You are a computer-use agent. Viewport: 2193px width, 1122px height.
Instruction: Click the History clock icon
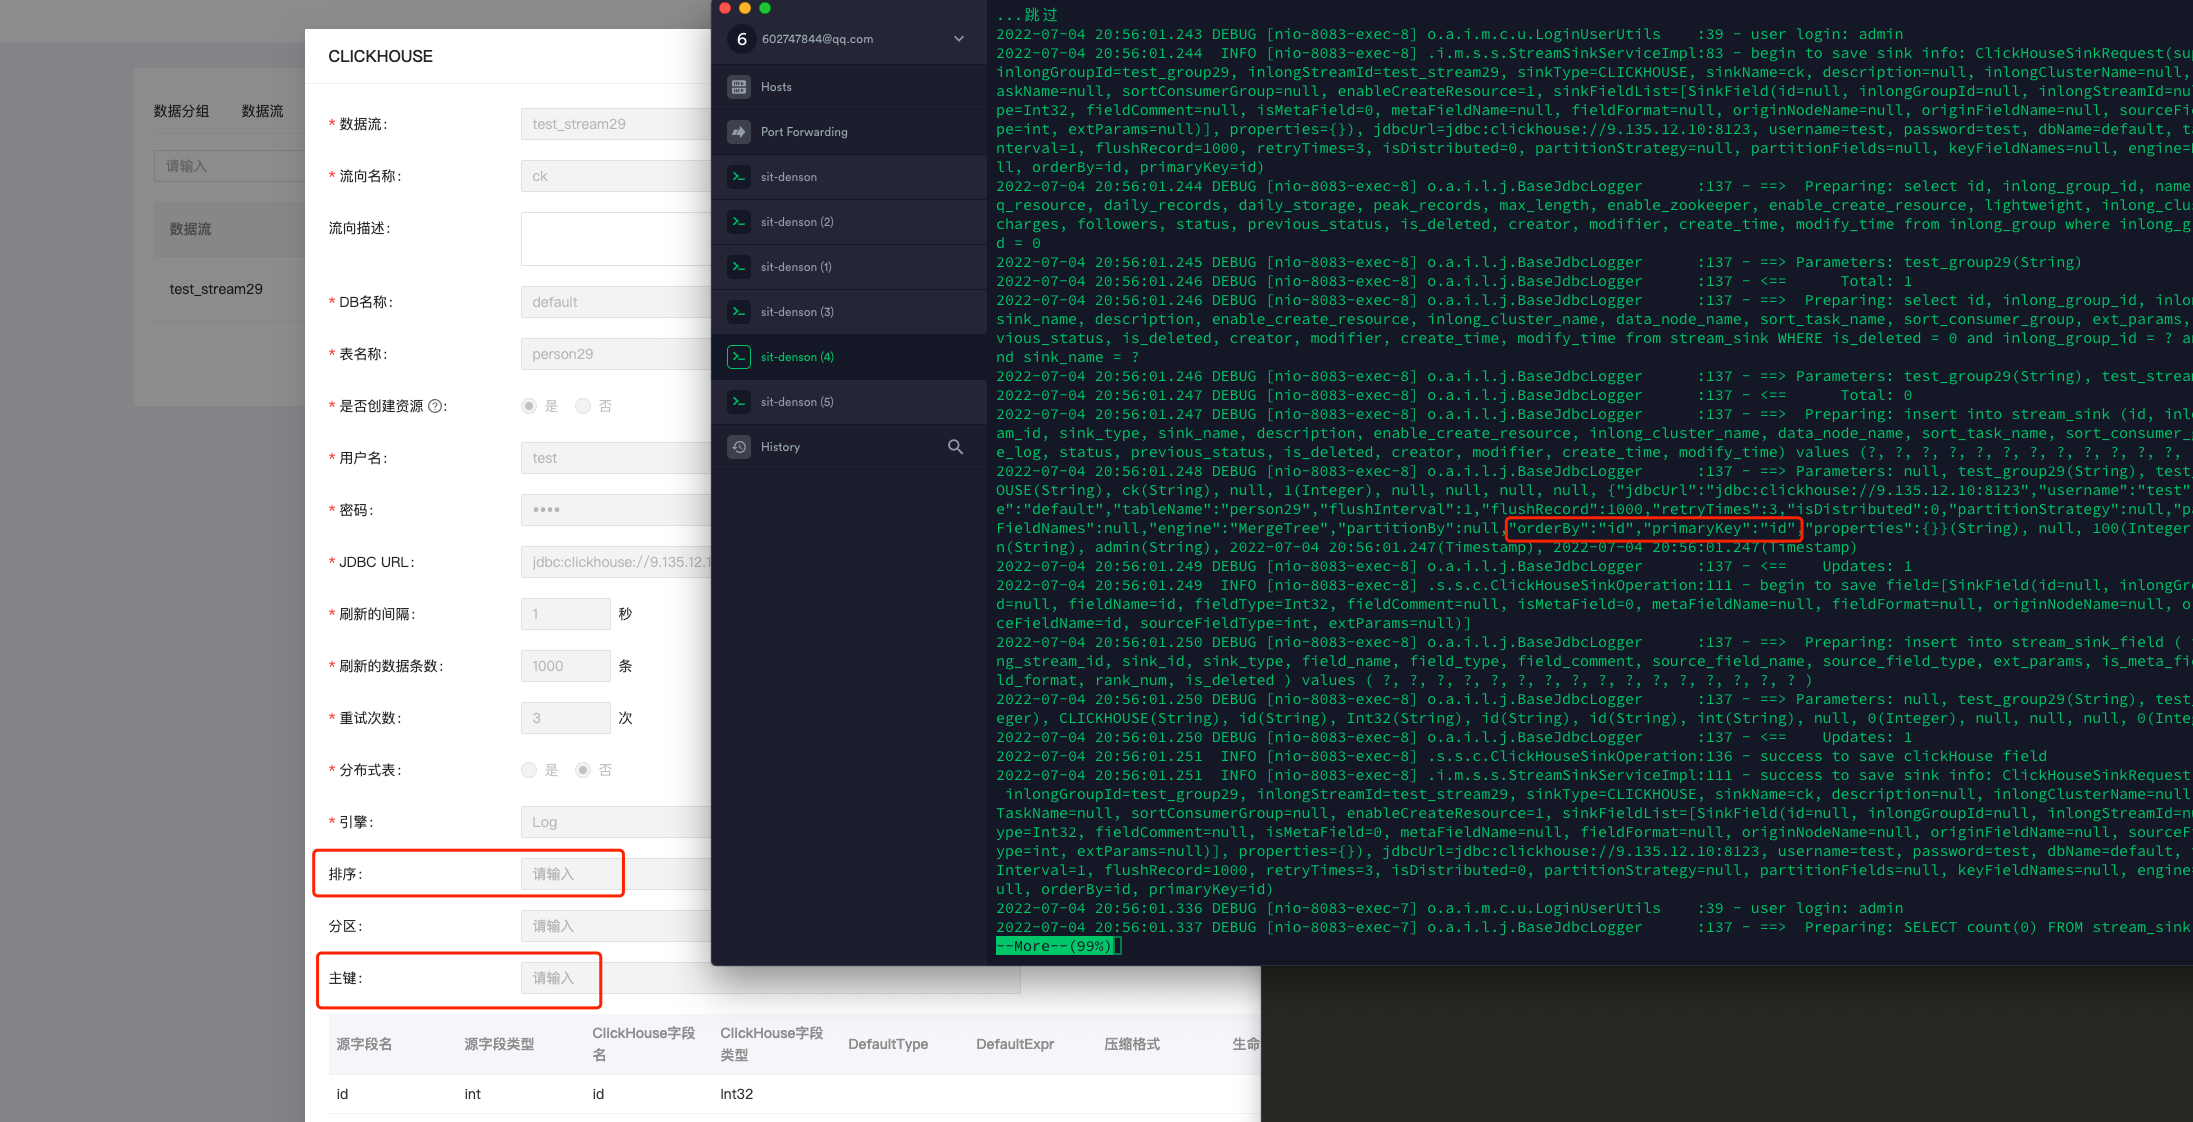point(738,447)
